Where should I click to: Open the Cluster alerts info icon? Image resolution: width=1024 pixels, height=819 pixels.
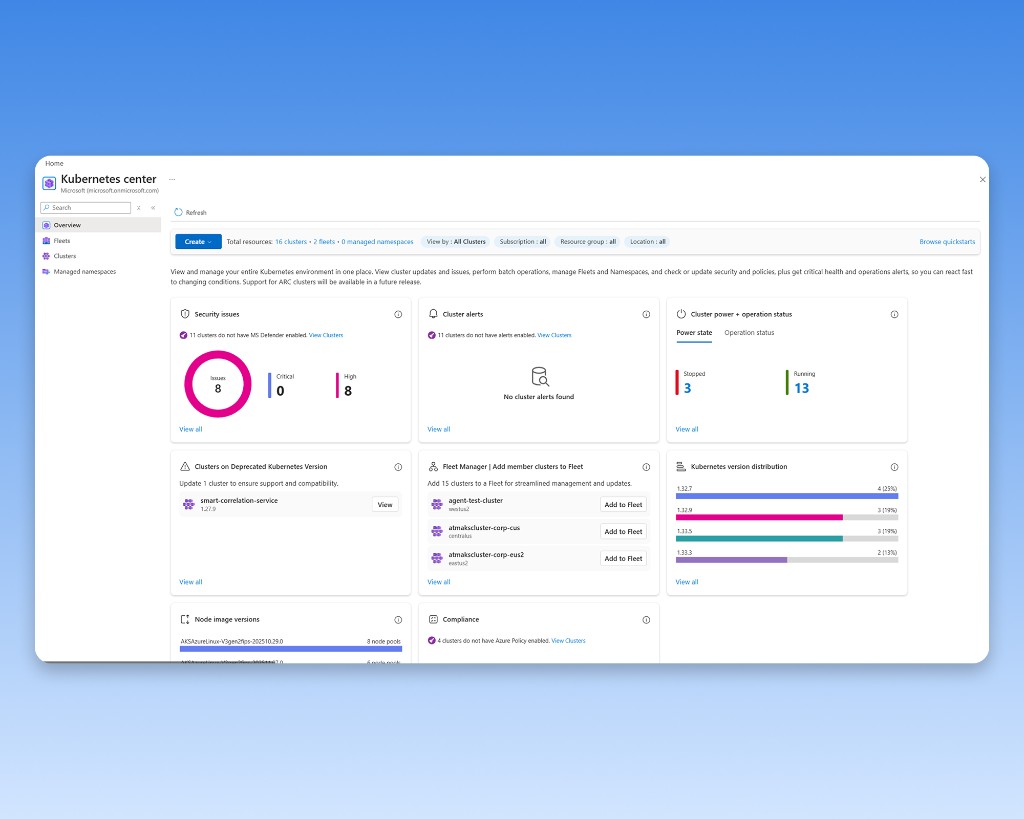point(646,314)
